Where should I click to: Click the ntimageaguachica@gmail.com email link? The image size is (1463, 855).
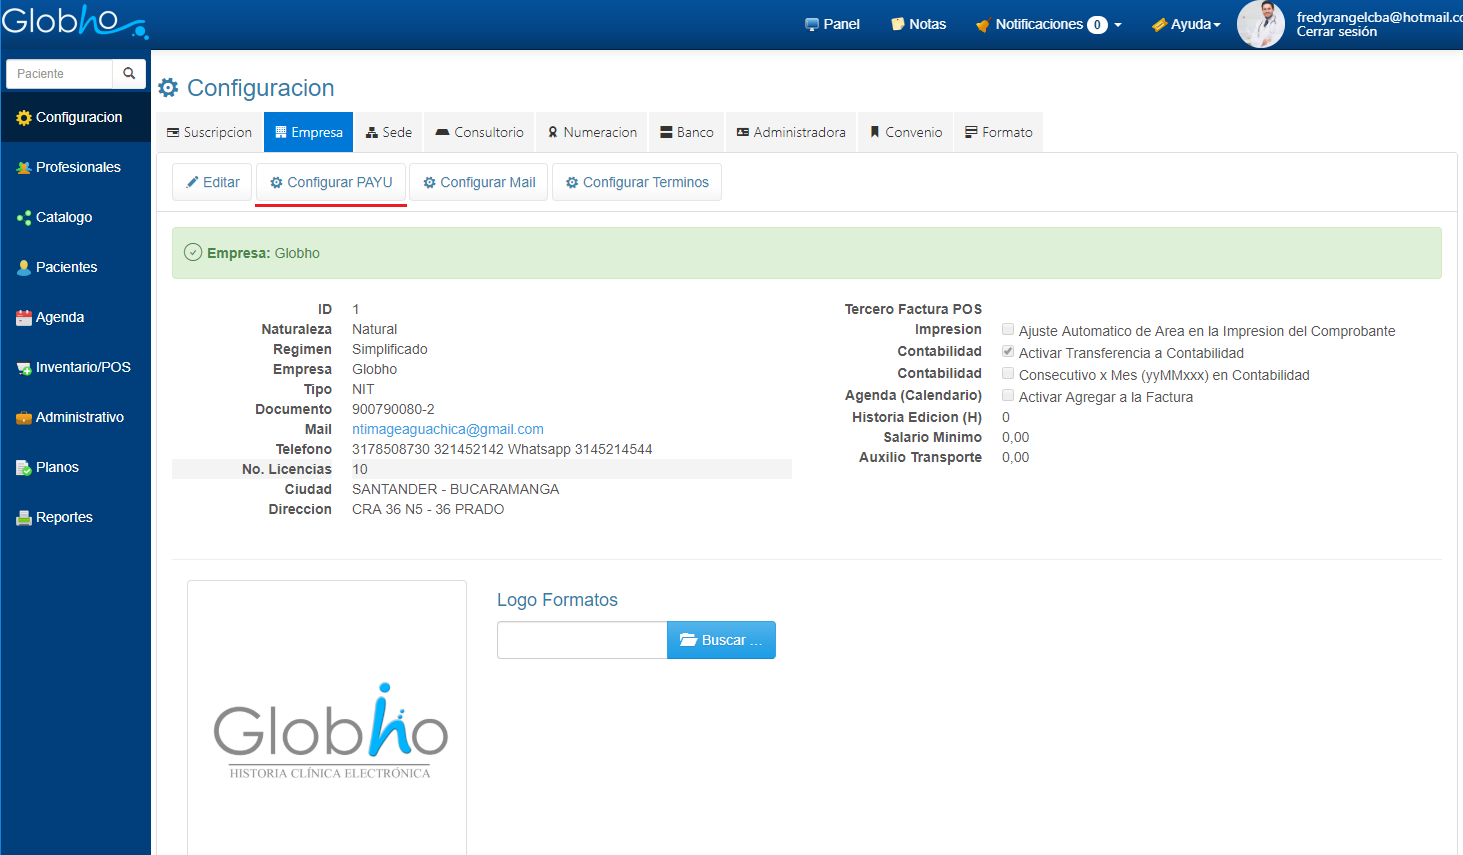pyautogui.click(x=447, y=429)
